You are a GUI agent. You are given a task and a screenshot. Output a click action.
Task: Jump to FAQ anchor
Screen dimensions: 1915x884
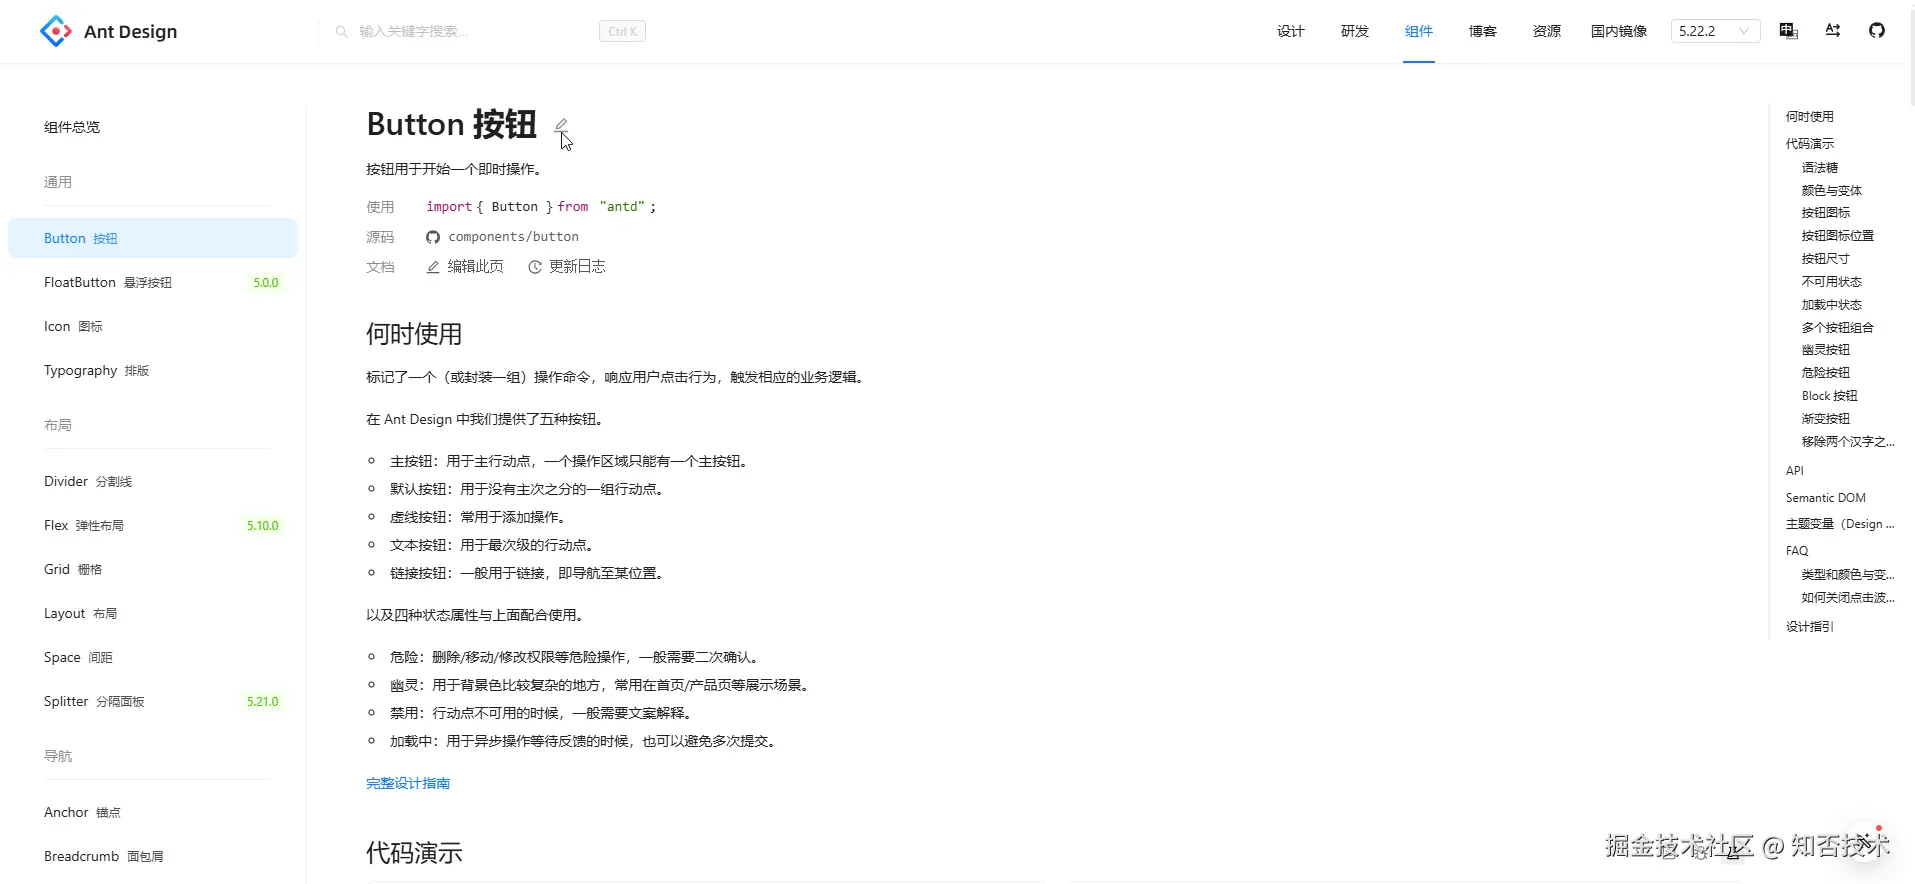pos(1797,551)
